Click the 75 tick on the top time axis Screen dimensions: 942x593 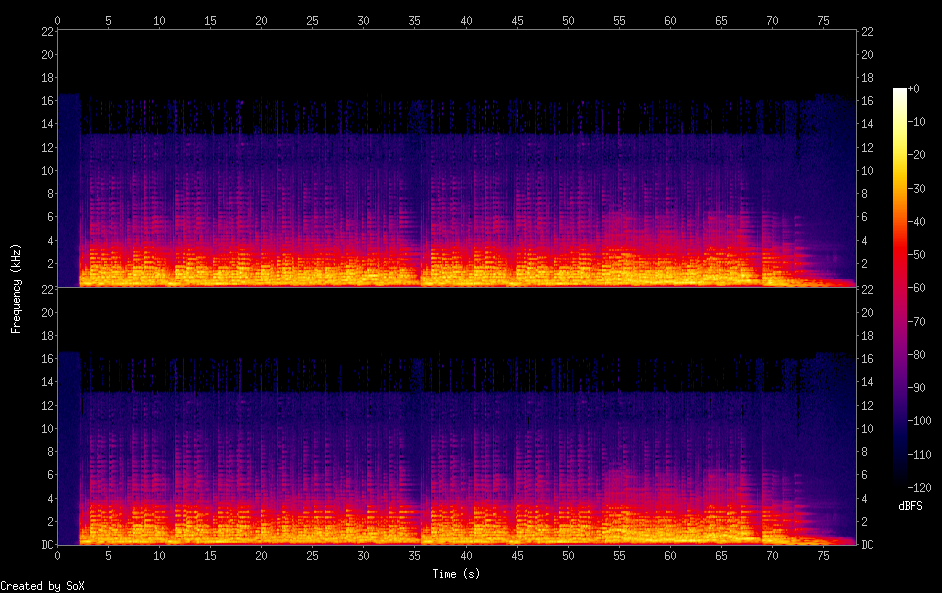click(x=823, y=20)
